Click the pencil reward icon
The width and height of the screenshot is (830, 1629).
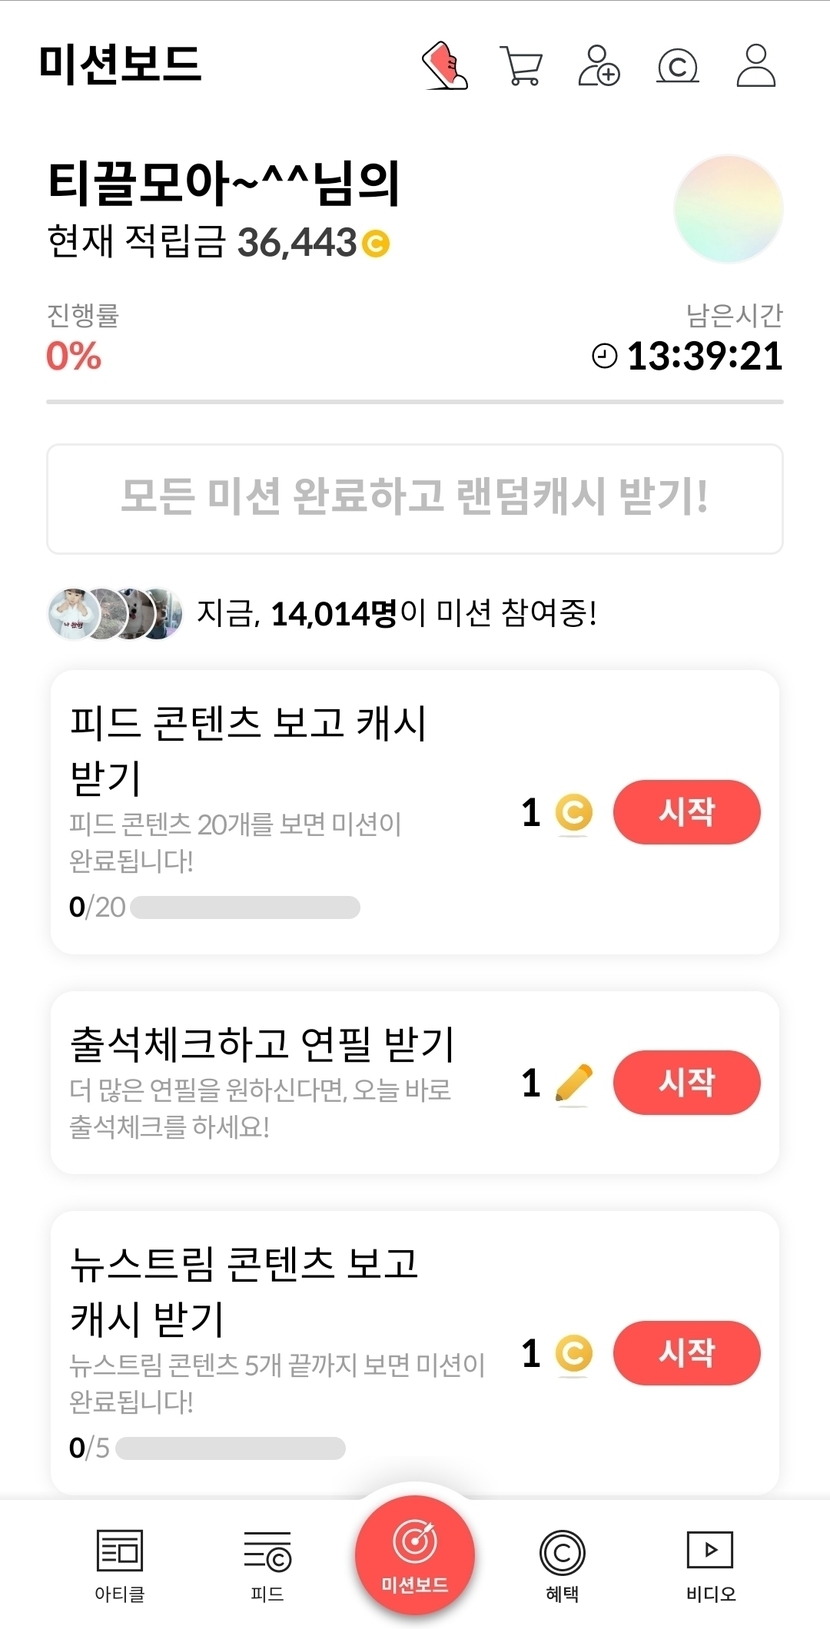click(x=573, y=1083)
